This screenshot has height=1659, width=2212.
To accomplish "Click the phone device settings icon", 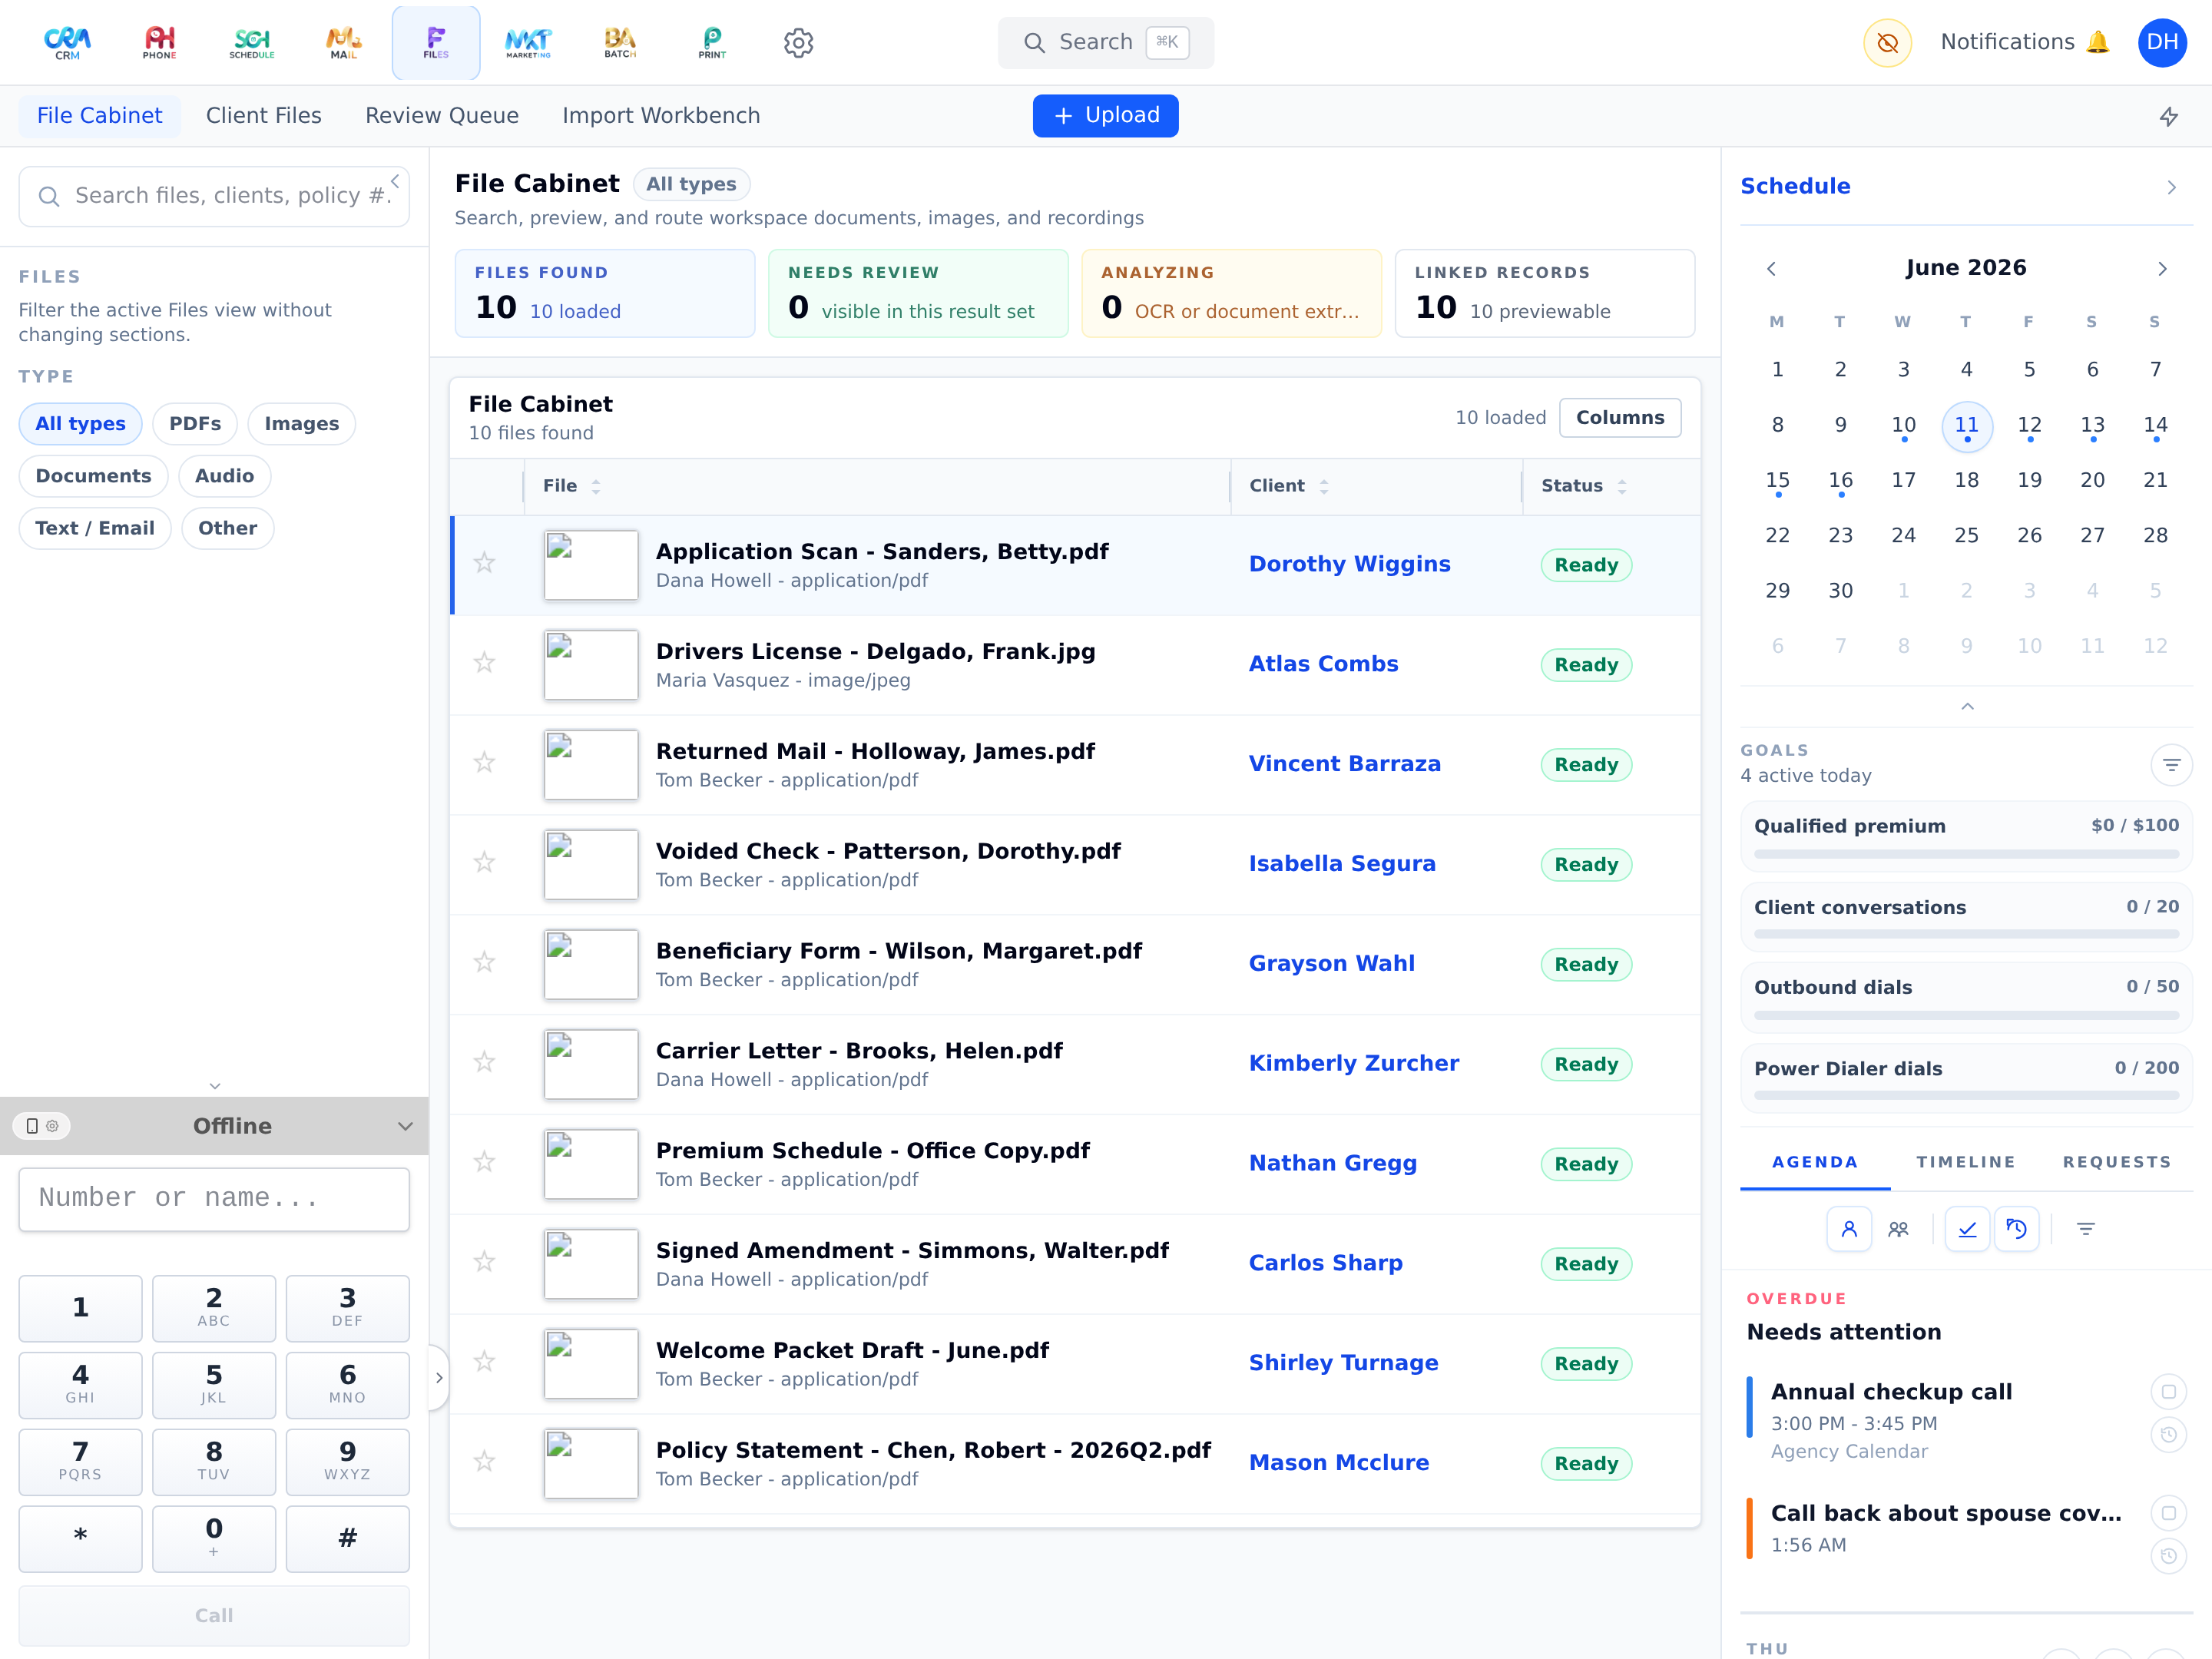I will pos(42,1126).
